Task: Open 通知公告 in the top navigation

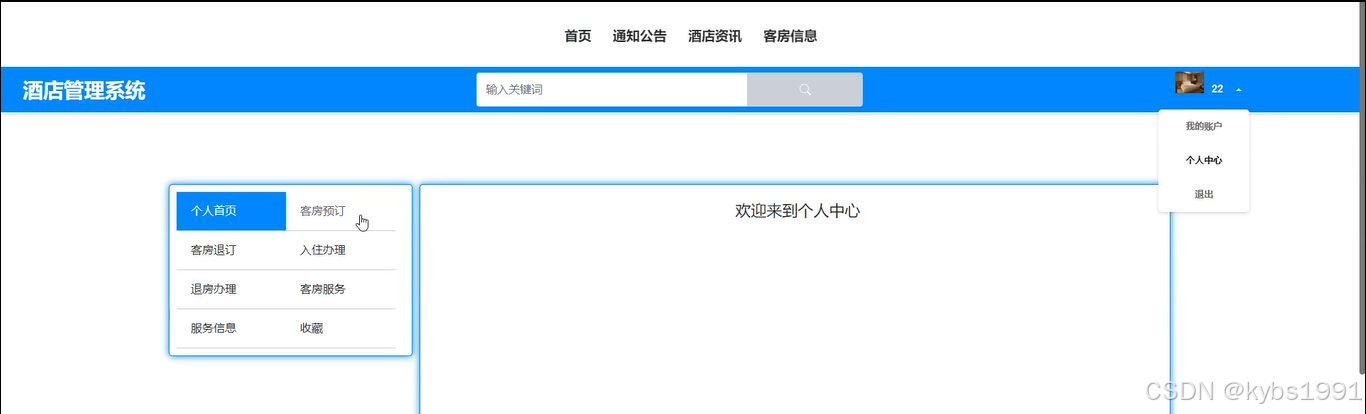Action: [640, 36]
